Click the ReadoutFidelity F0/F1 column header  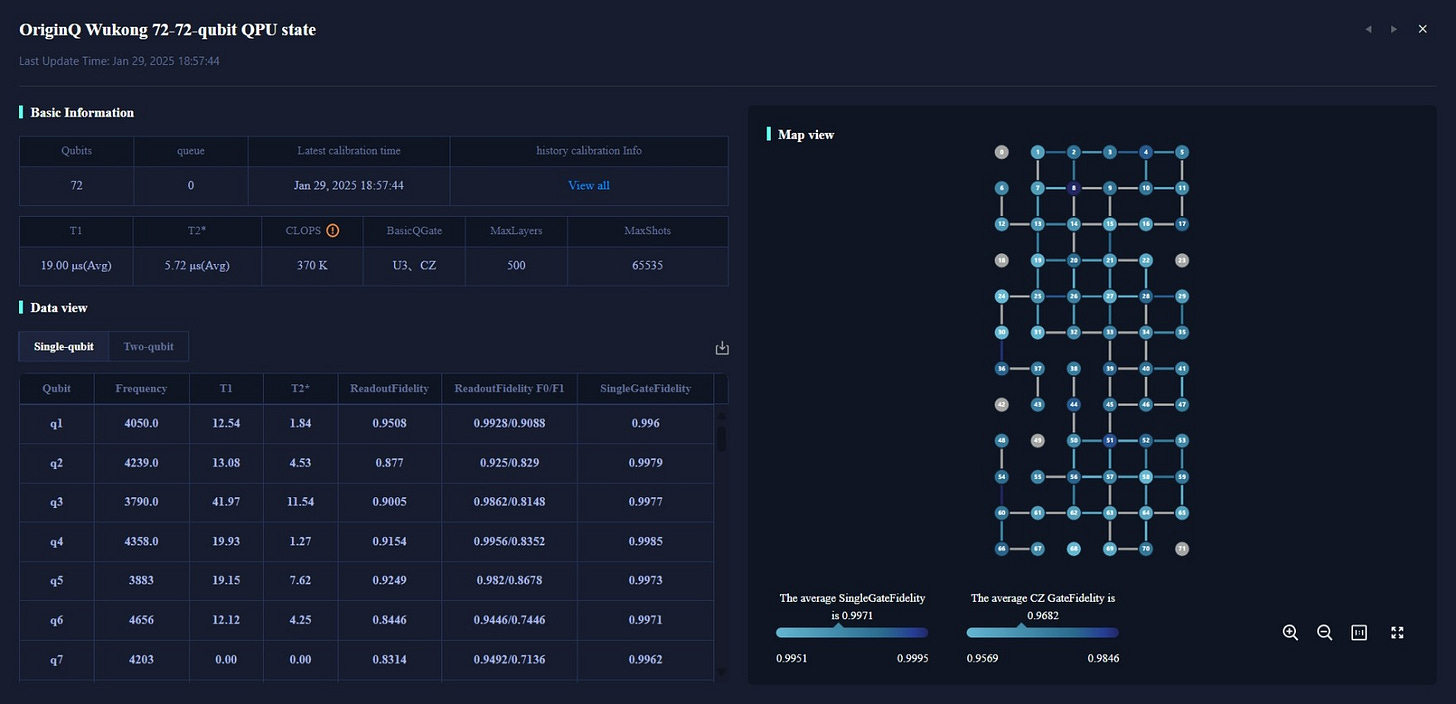509,388
